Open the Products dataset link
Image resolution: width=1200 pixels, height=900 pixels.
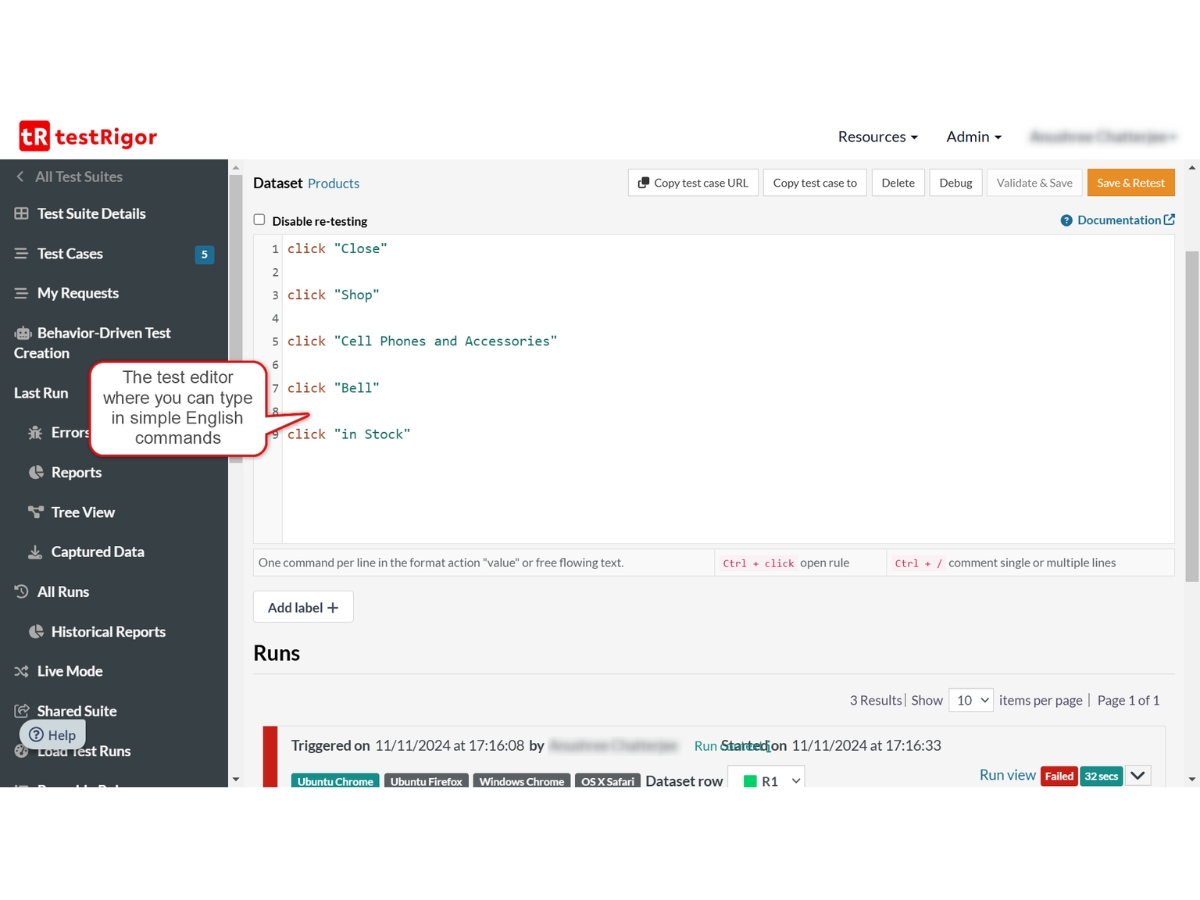tap(333, 184)
